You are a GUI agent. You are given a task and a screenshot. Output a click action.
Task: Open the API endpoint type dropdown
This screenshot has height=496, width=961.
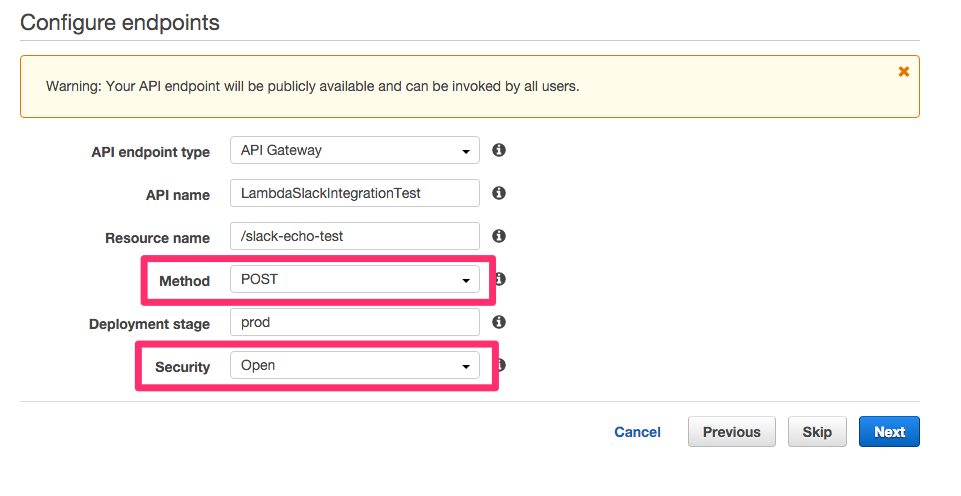click(x=354, y=150)
